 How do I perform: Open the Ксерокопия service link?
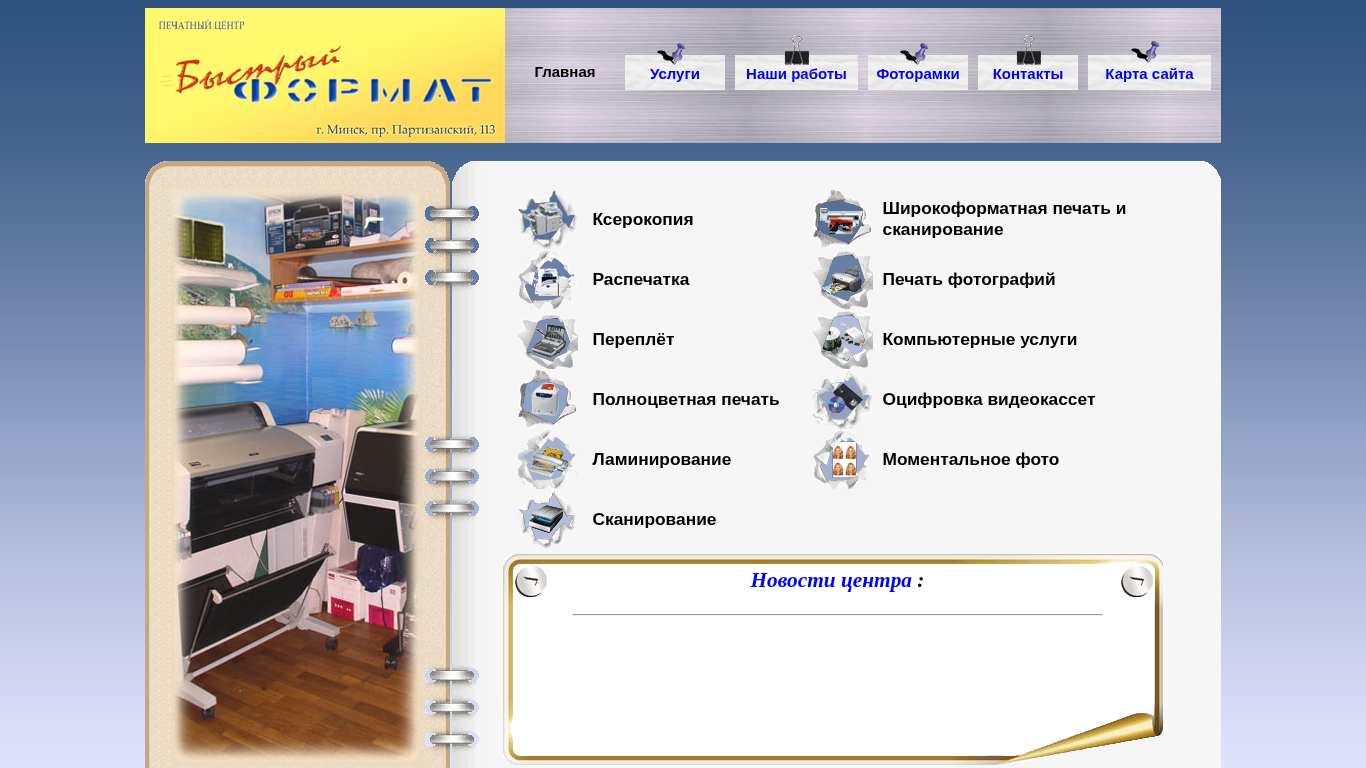[x=643, y=219]
